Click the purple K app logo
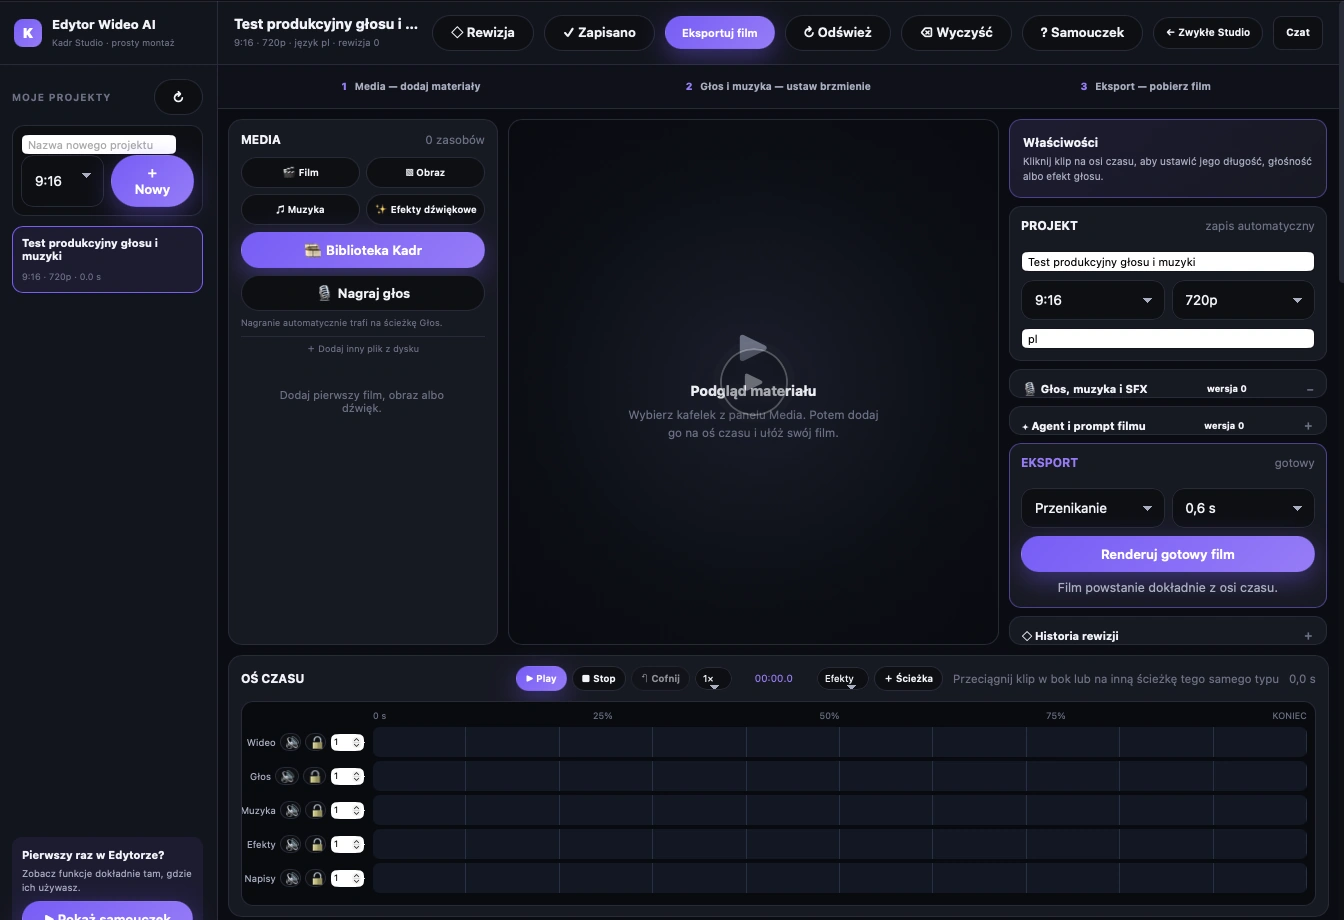The height and width of the screenshot is (920, 1344). pyautogui.click(x=28, y=32)
